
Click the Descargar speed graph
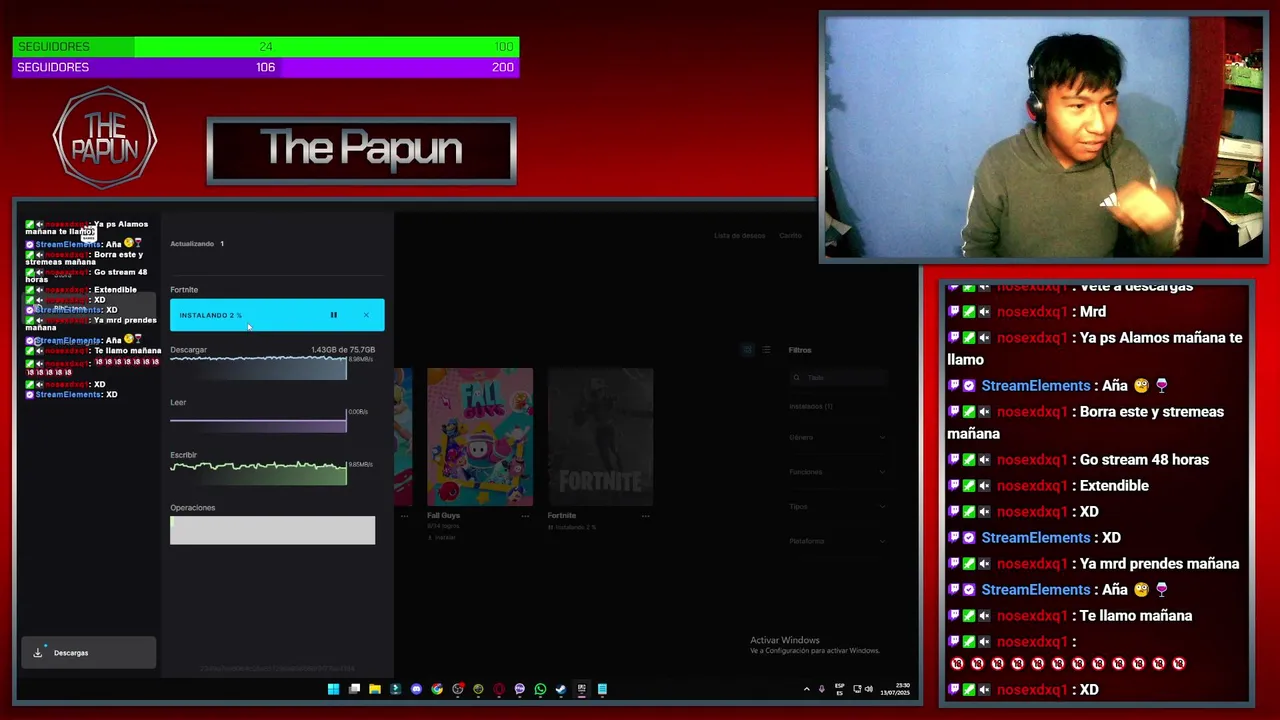[x=258, y=368]
